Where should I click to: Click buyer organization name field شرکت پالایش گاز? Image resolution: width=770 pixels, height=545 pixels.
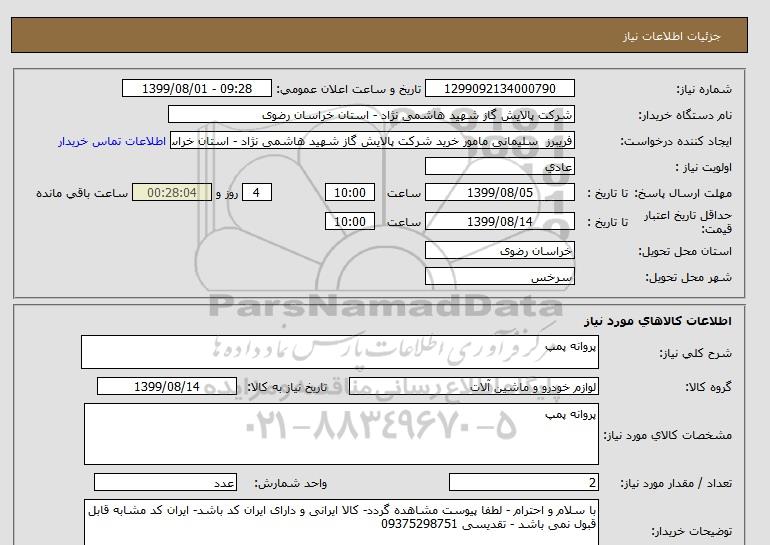[x=371, y=114]
